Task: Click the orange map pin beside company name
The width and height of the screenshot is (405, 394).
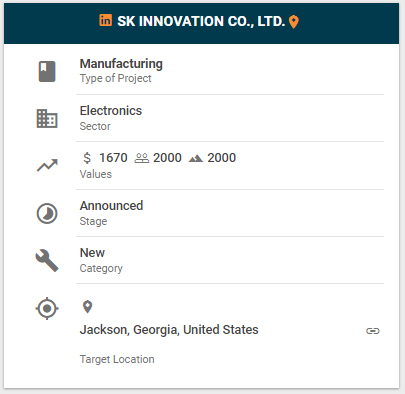Action: [x=294, y=22]
